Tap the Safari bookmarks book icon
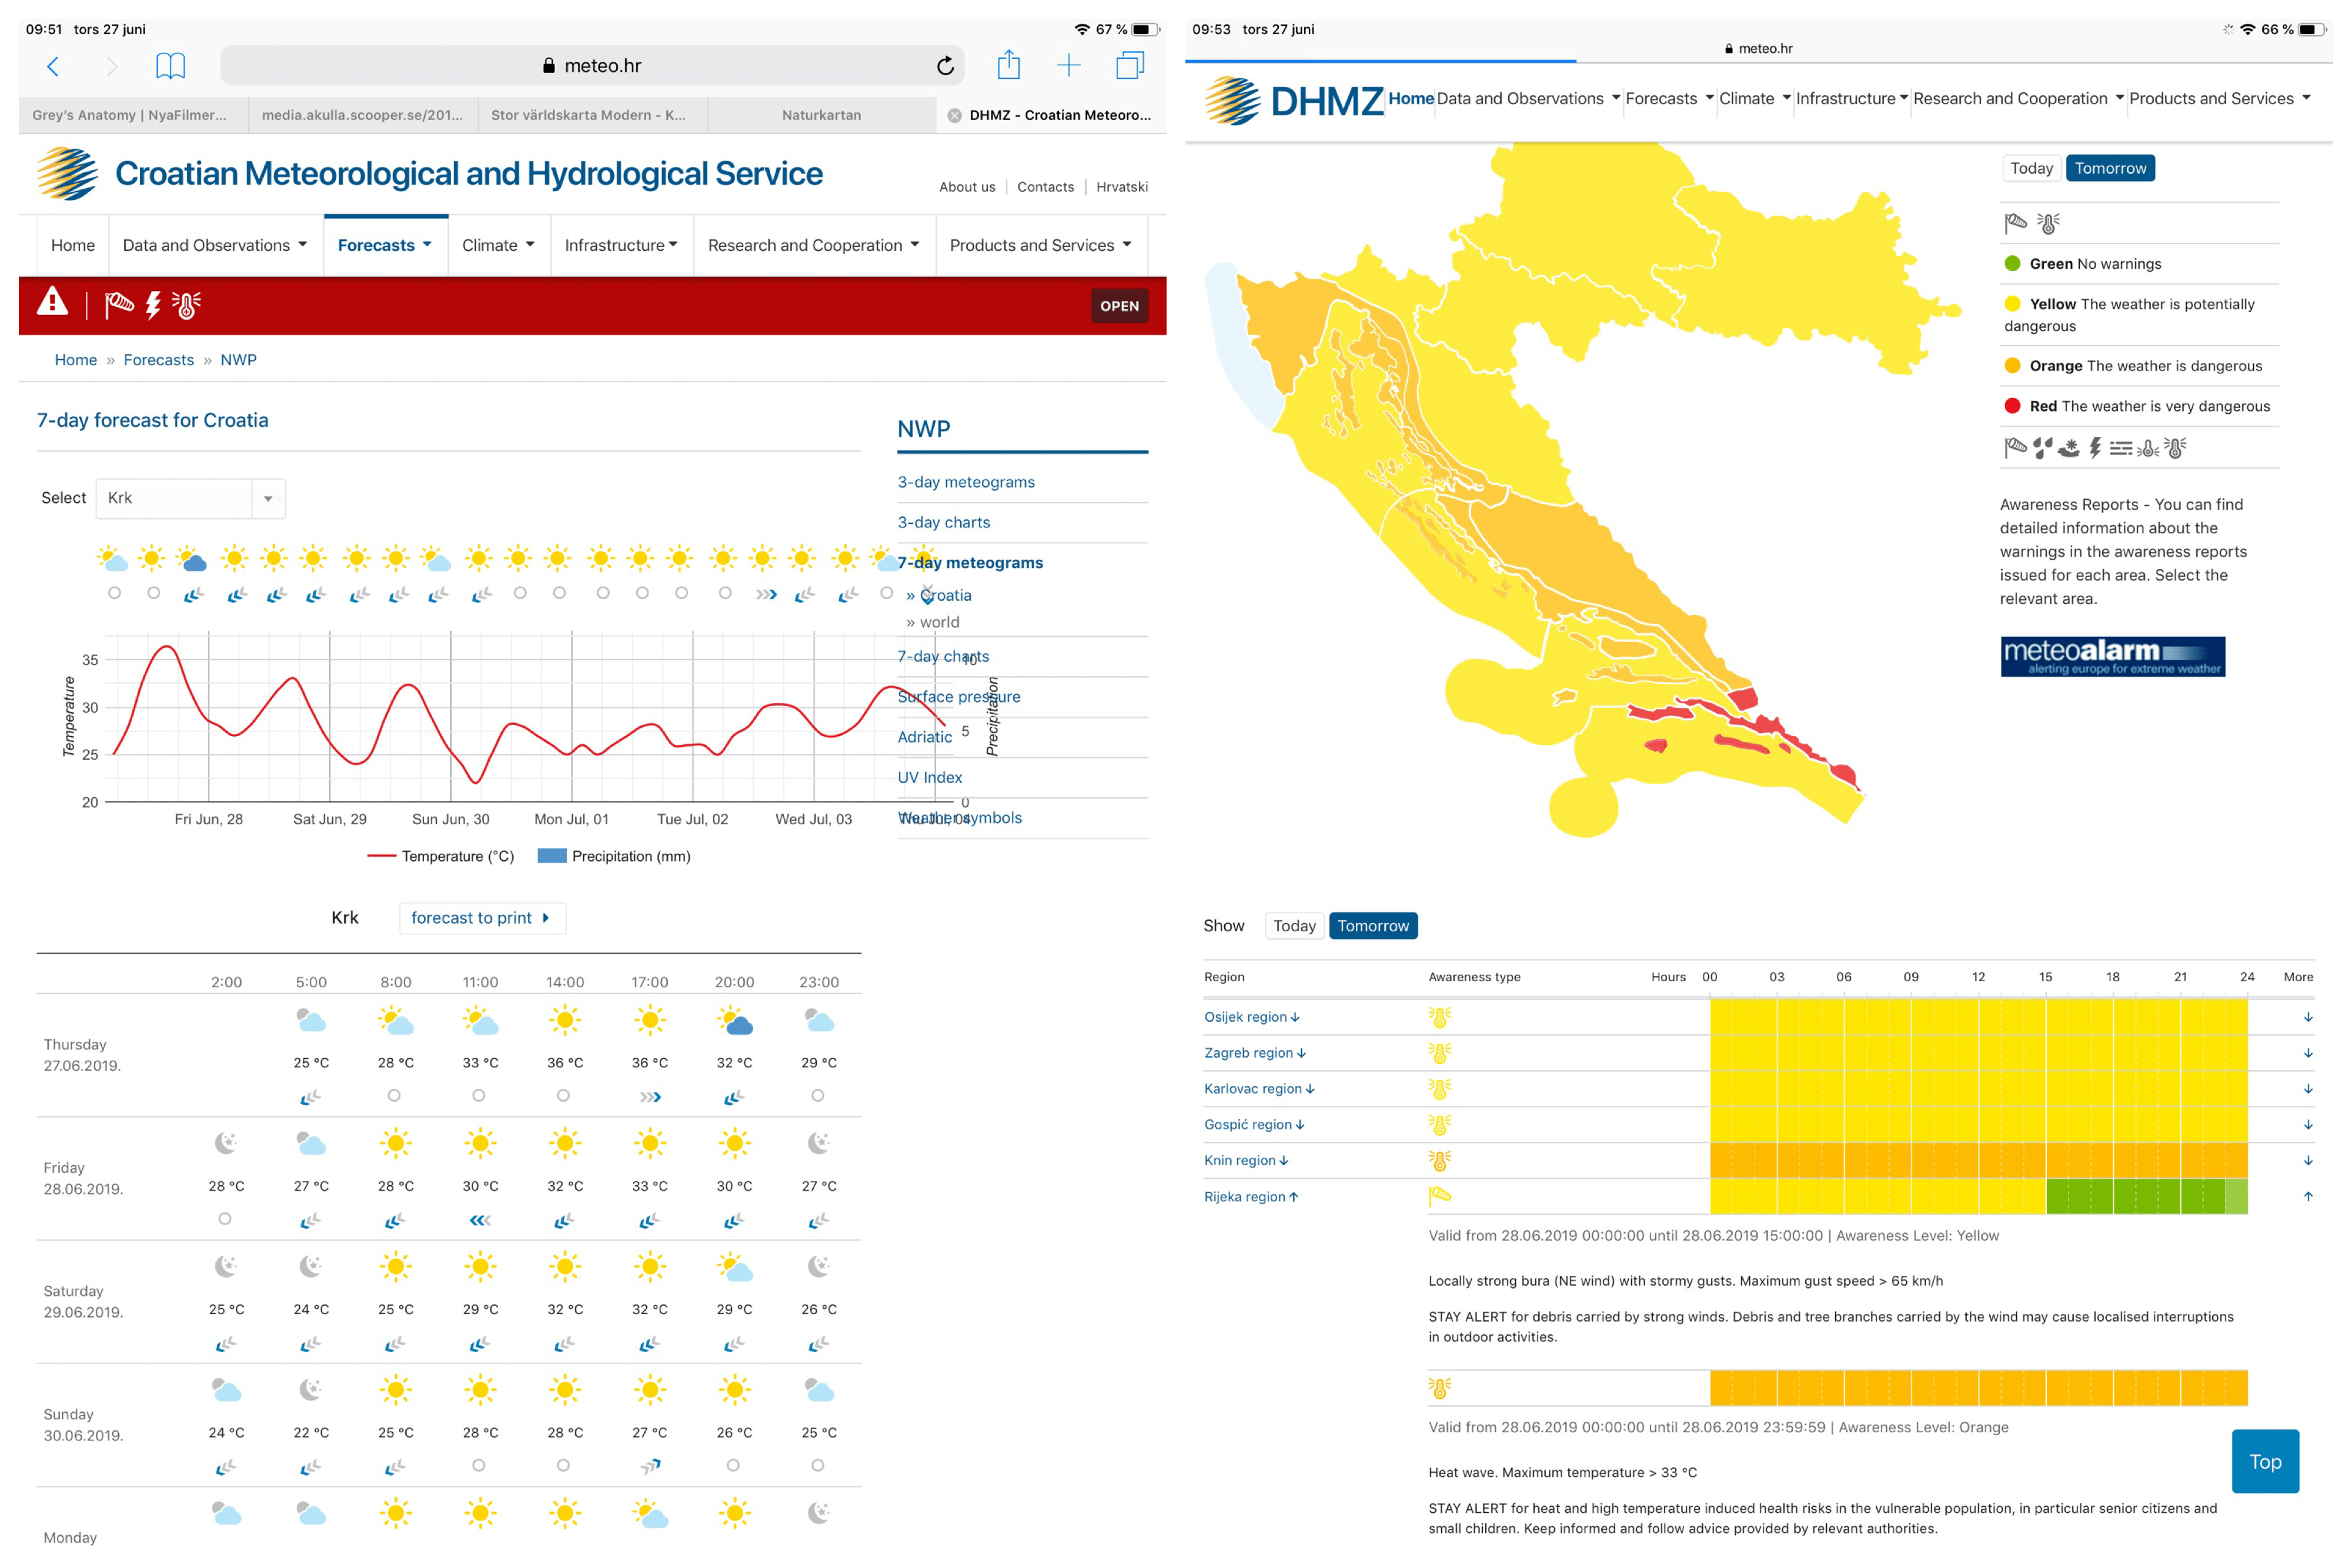 point(170,66)
